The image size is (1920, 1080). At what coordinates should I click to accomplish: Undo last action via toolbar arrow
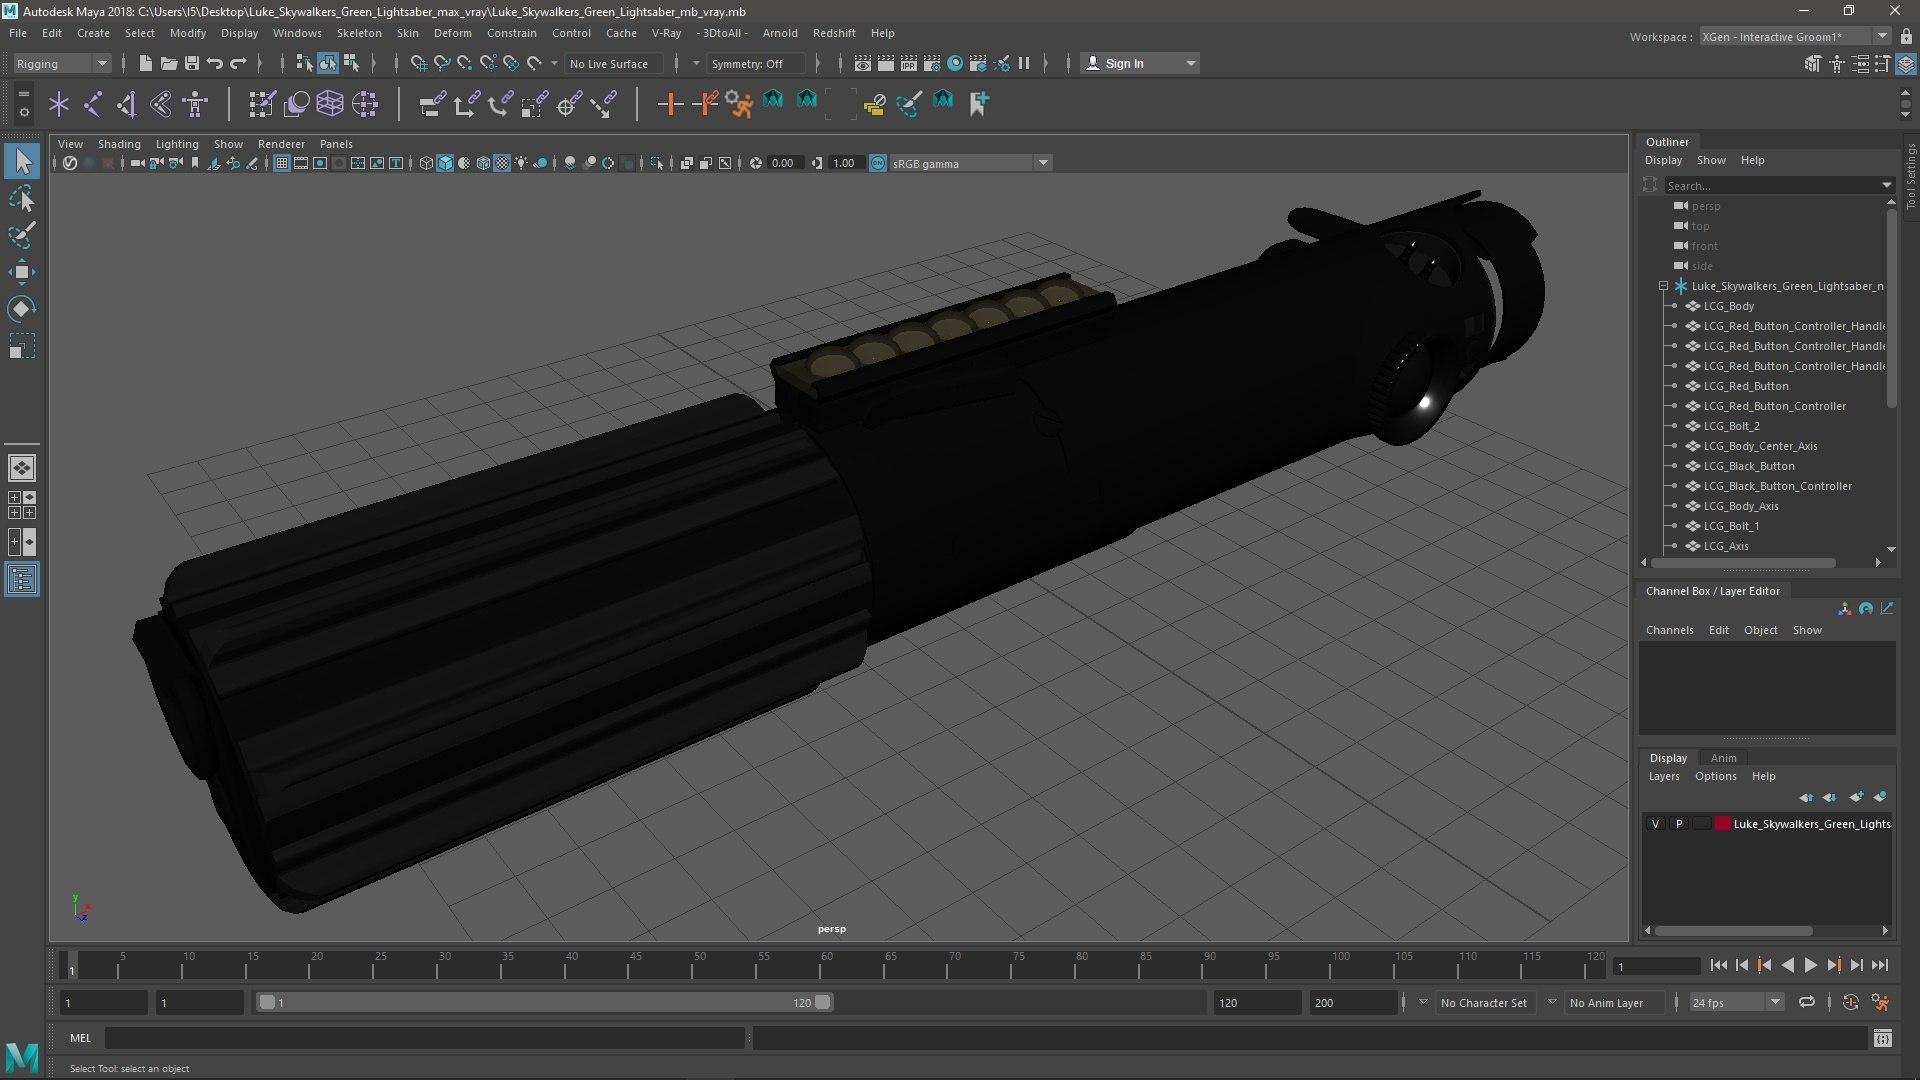215,63
